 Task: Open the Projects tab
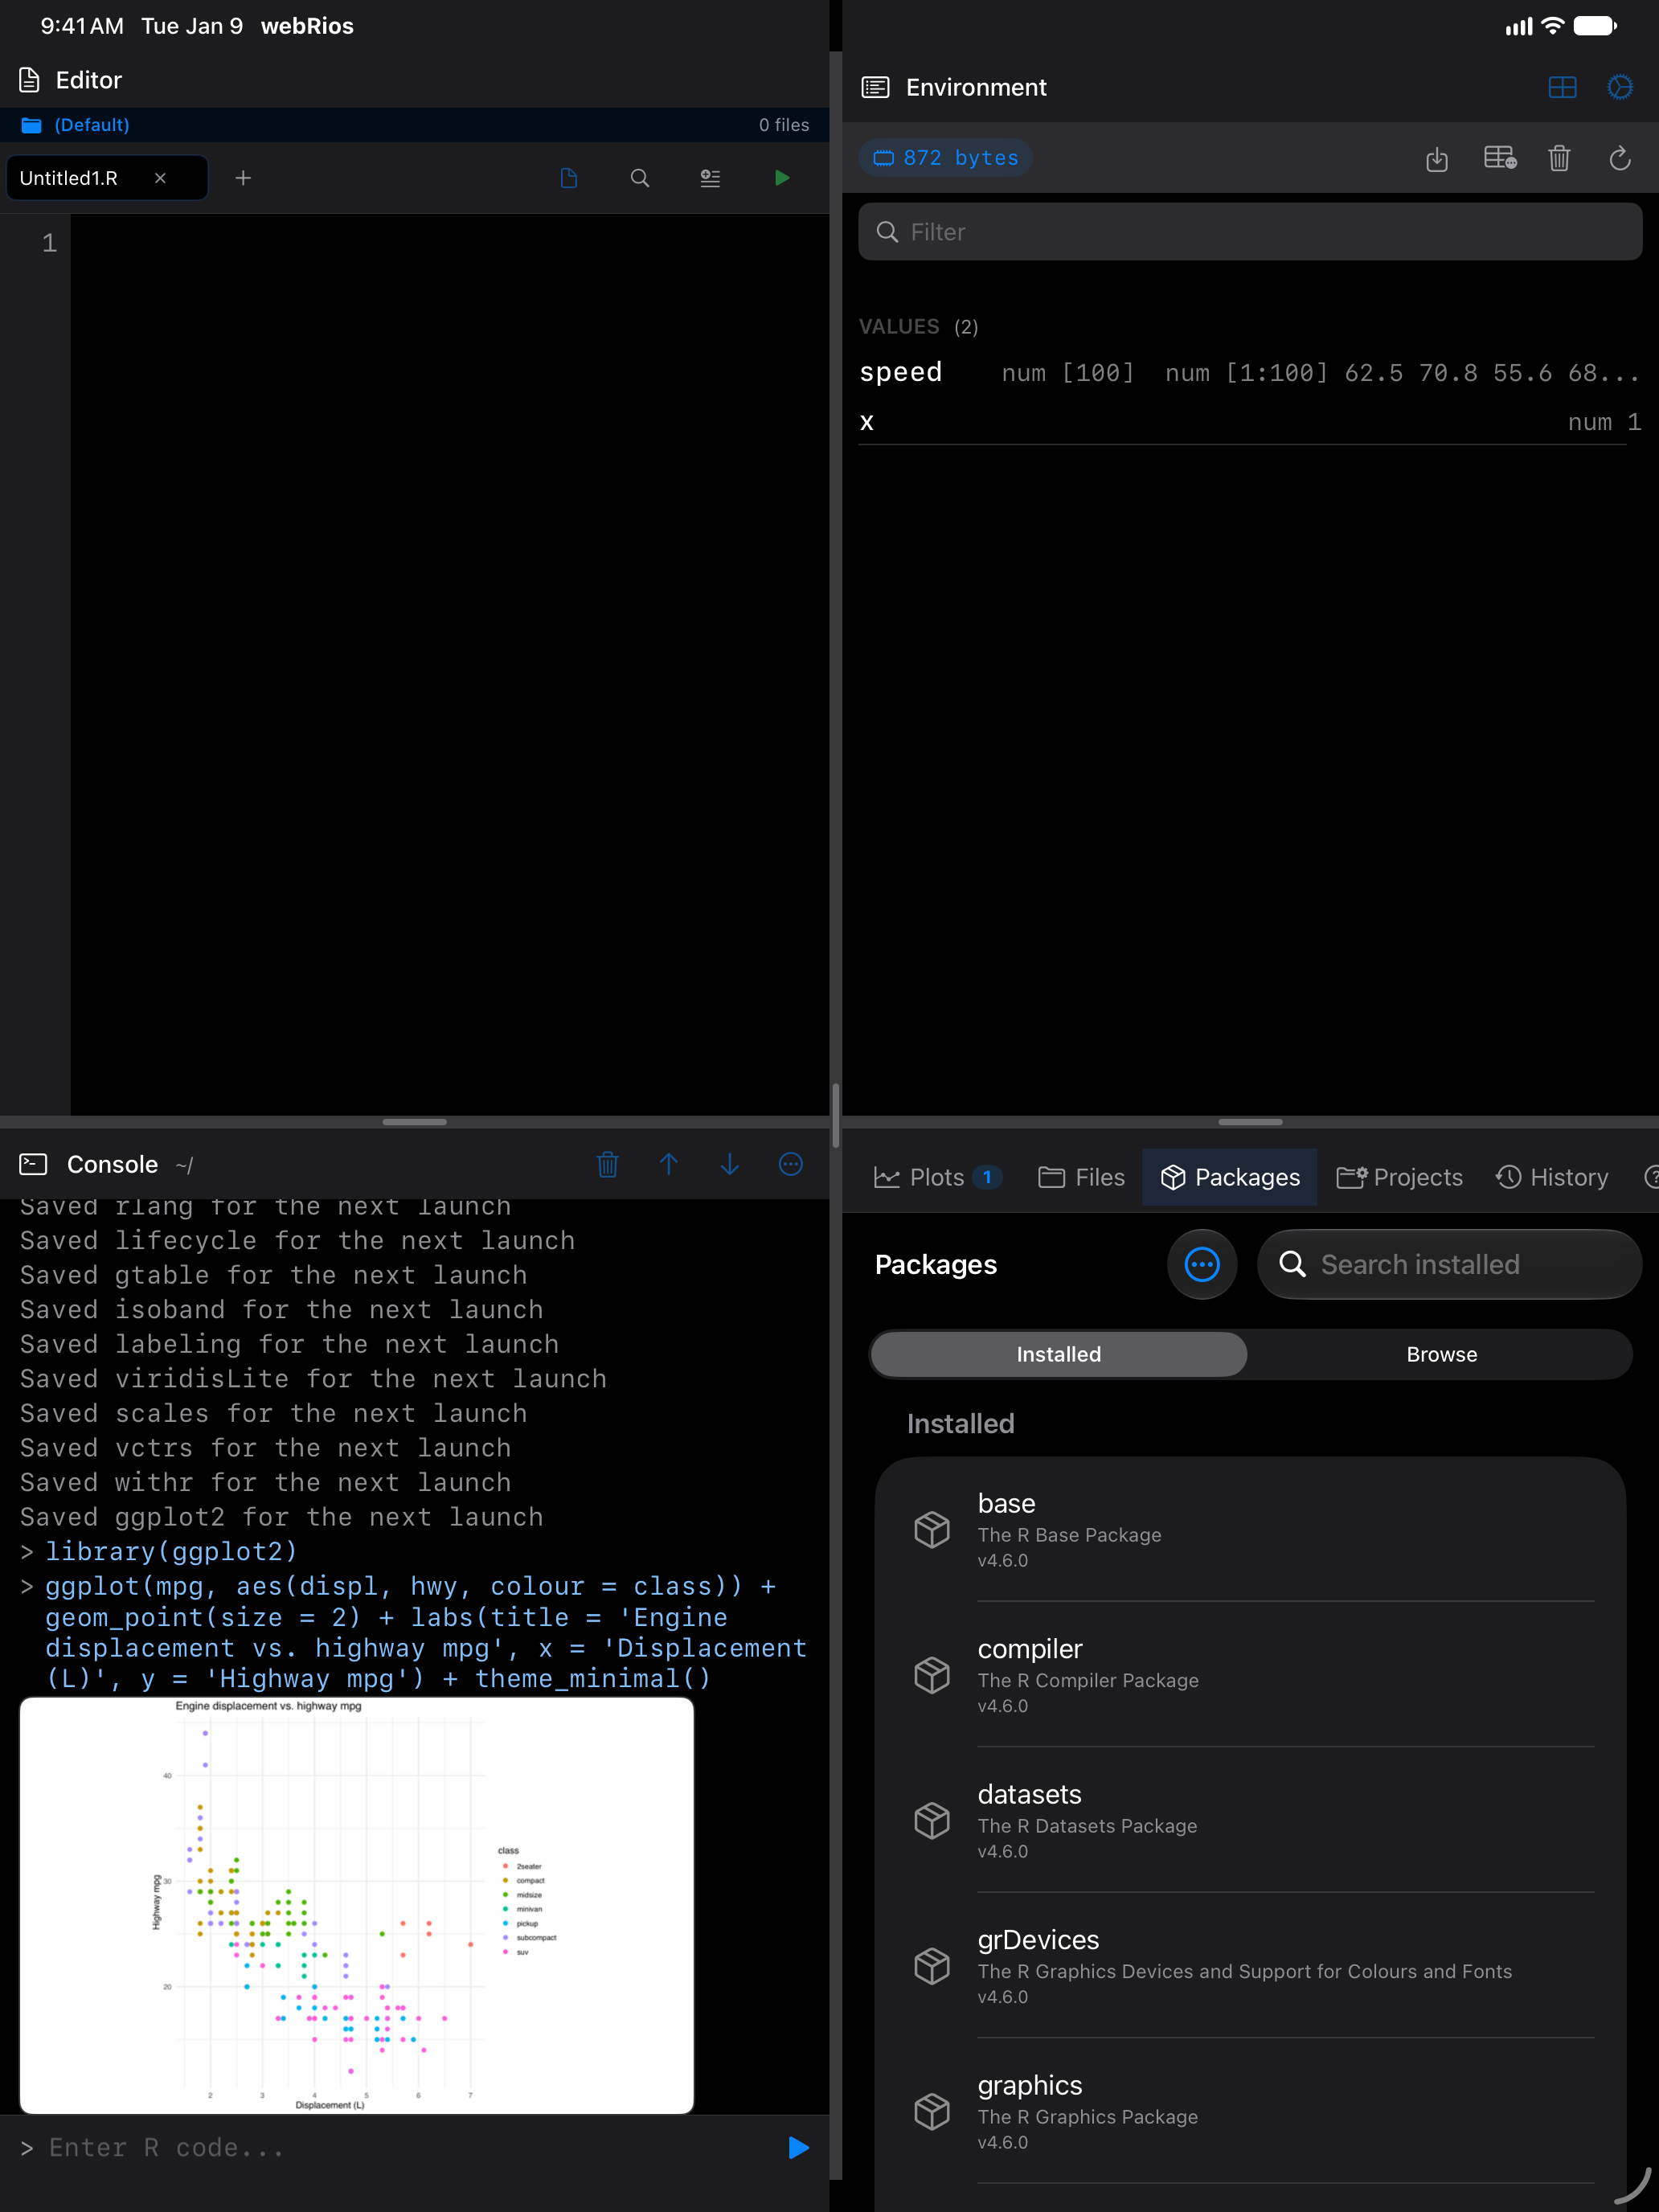point(1399,1177)
